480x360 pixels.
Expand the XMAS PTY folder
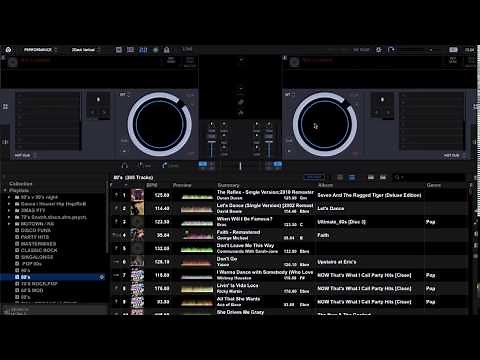click(x=9, y=210)
